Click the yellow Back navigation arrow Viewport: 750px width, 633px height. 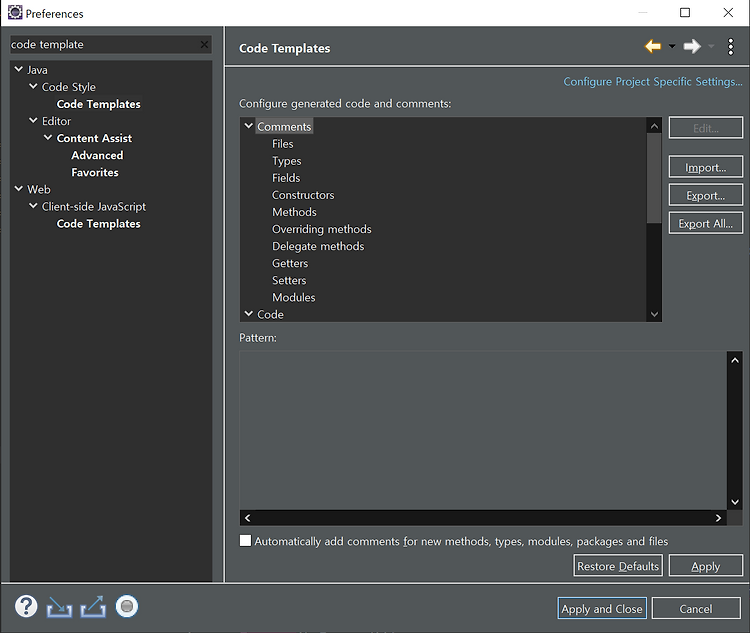coord(653,46)
